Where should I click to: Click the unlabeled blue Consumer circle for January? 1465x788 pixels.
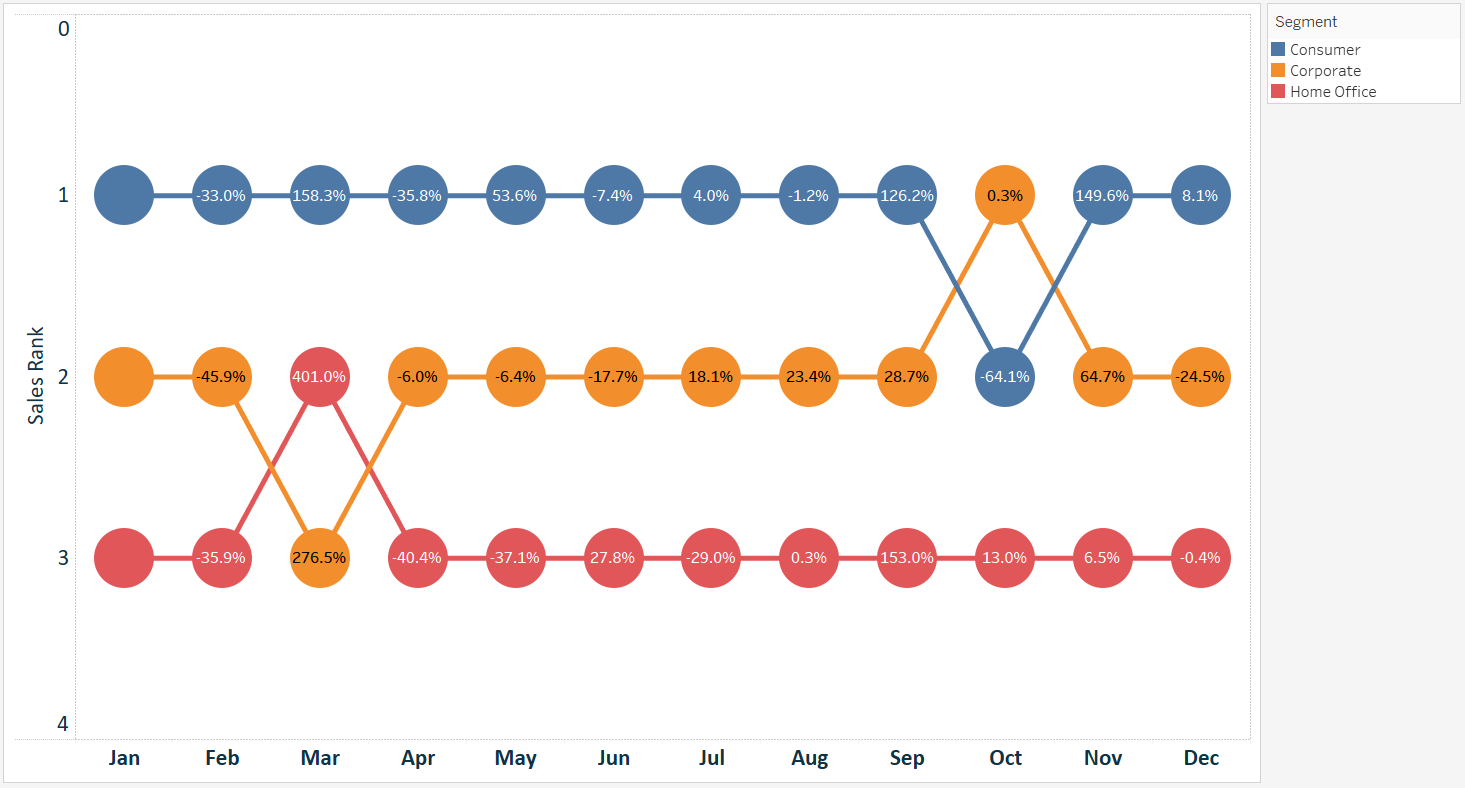124,195
